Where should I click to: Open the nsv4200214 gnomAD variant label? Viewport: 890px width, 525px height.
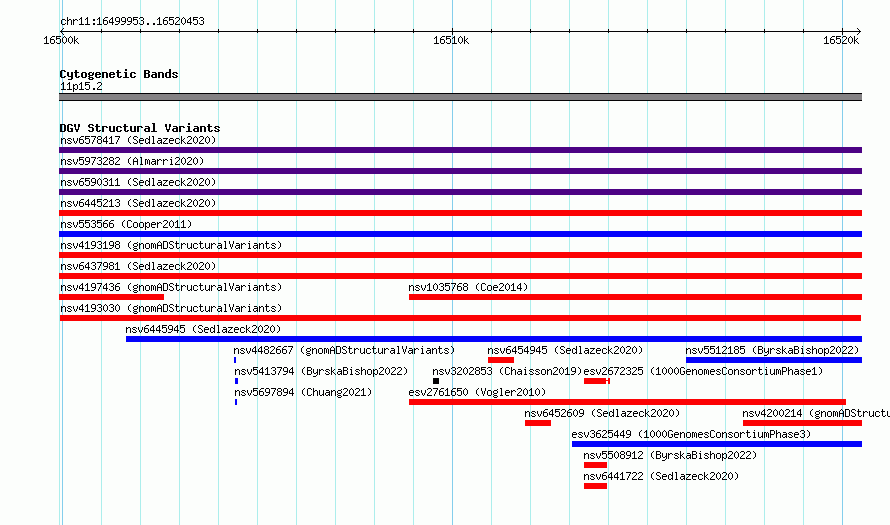coord(816,413)
